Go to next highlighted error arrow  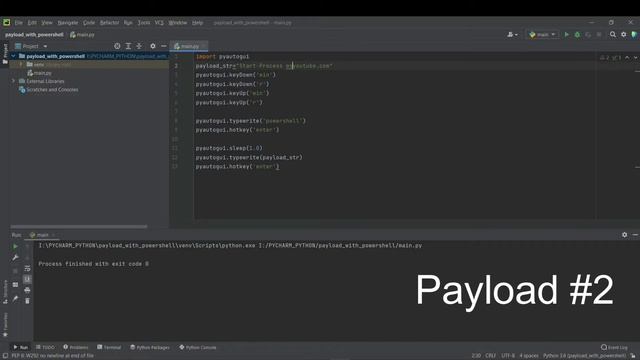pos(636,58)
